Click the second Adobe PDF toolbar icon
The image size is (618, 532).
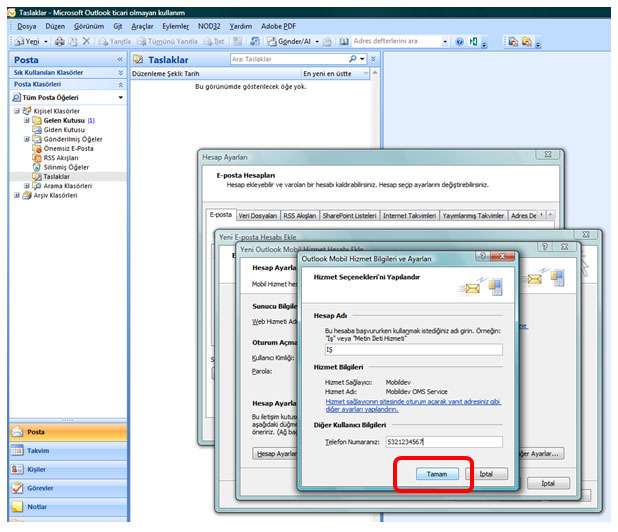pyautogui.click(x=527, y=41)
